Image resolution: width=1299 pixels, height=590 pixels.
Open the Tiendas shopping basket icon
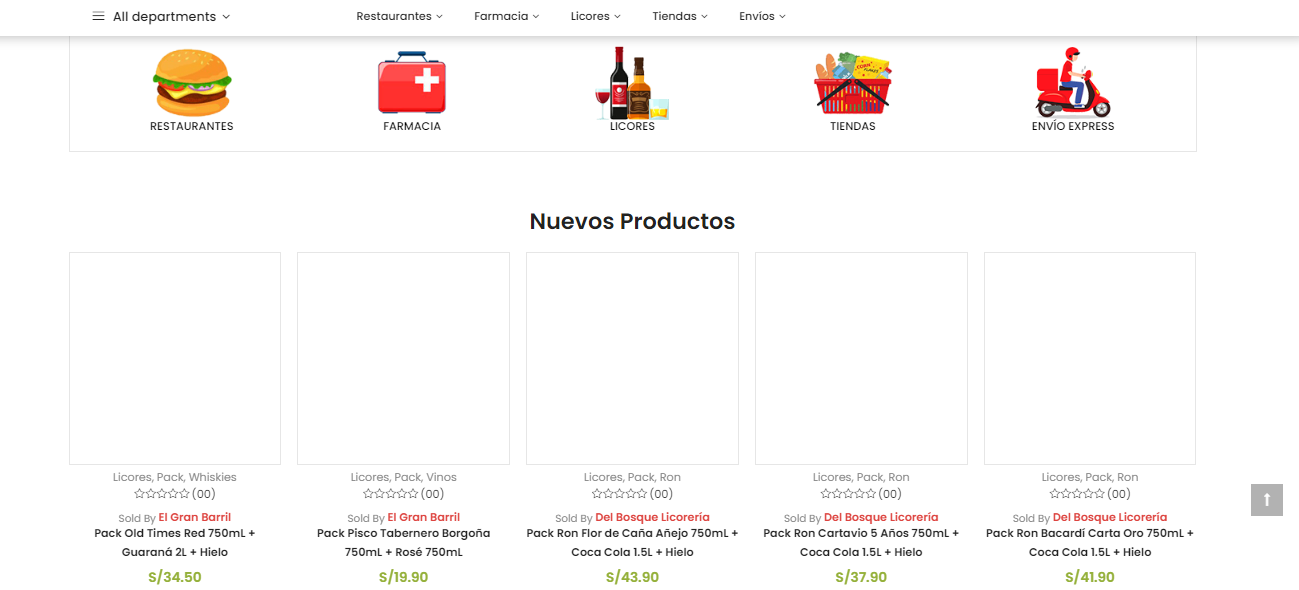click(852, 83)
